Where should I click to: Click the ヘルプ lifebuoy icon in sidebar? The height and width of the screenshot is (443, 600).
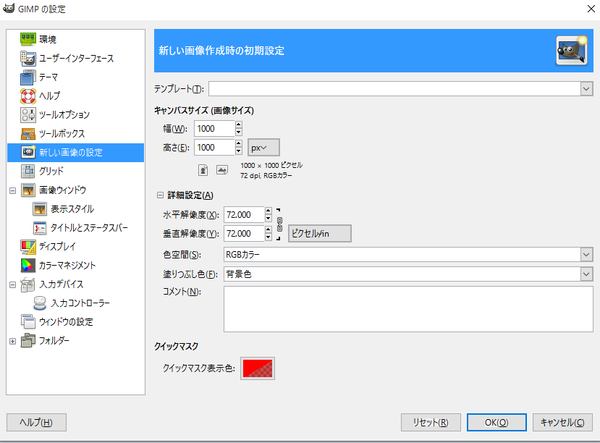[28, 96]
